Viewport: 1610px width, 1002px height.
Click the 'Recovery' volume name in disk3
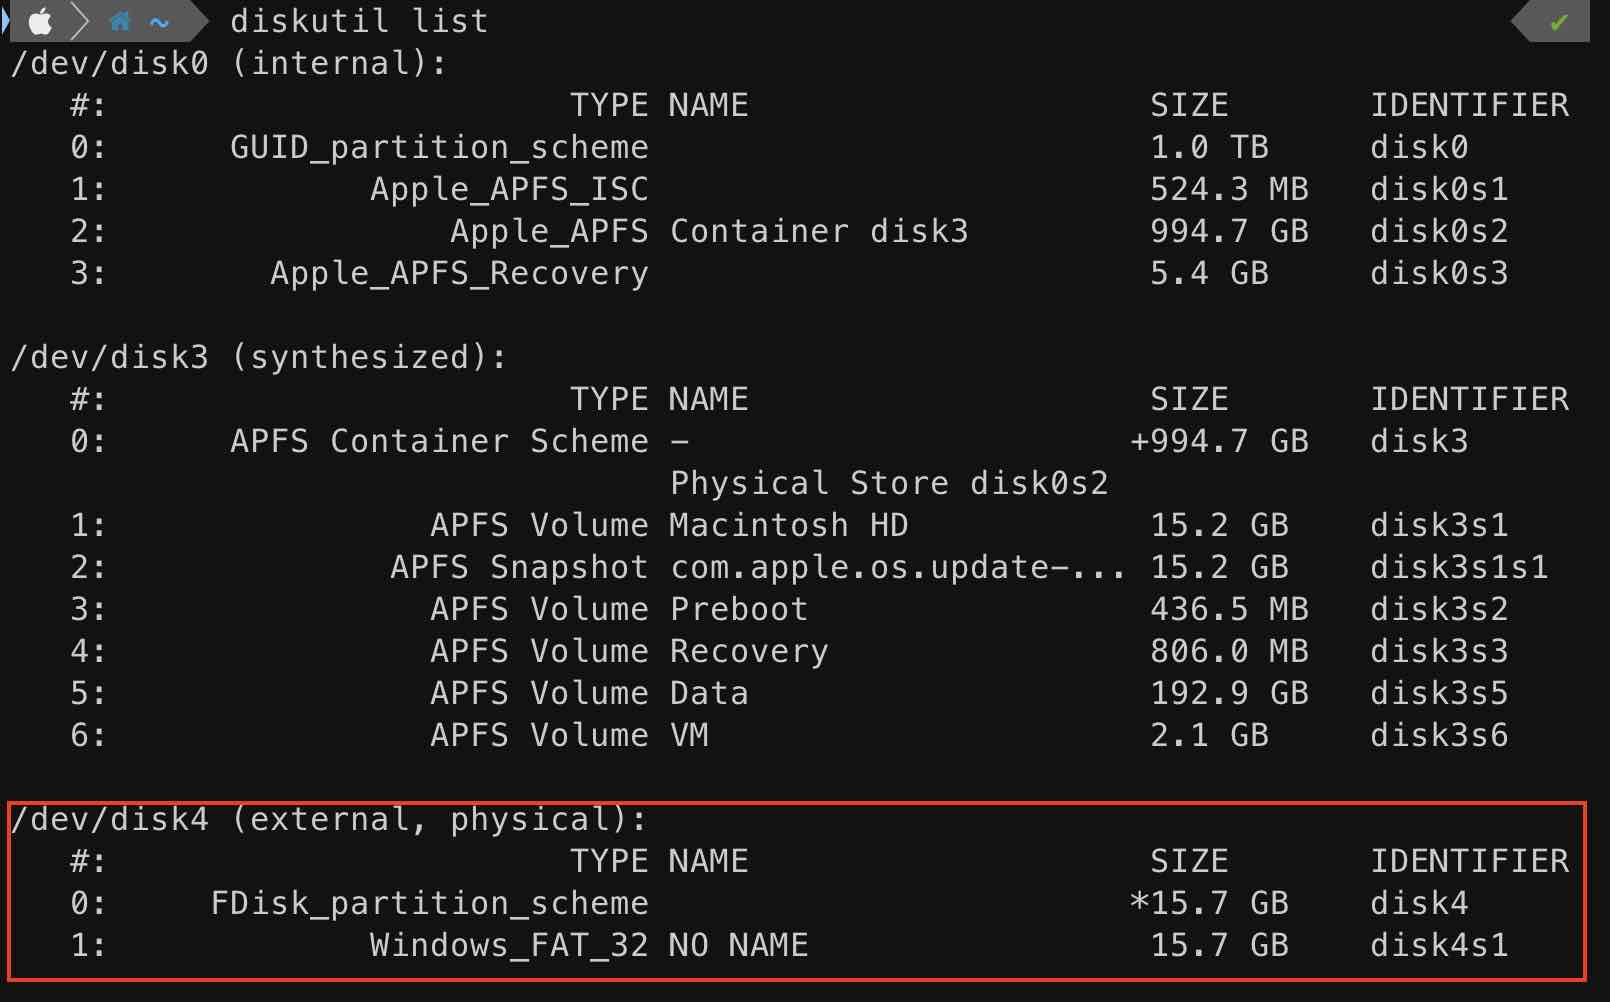749,651
